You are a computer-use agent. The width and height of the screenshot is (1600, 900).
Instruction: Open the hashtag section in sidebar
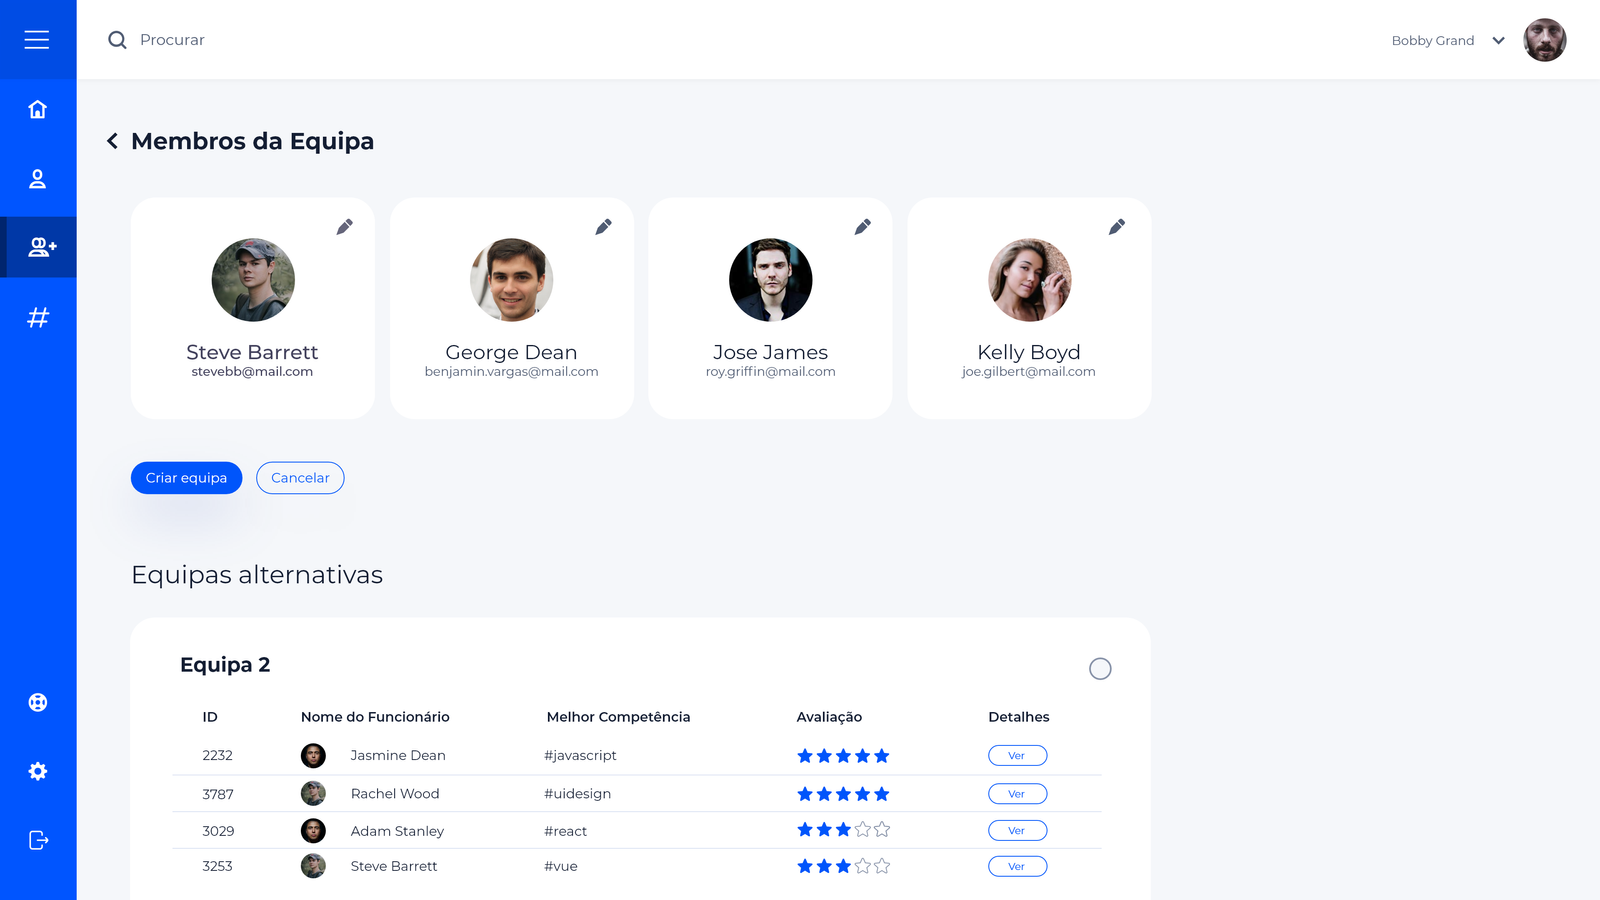pos(38,318)
